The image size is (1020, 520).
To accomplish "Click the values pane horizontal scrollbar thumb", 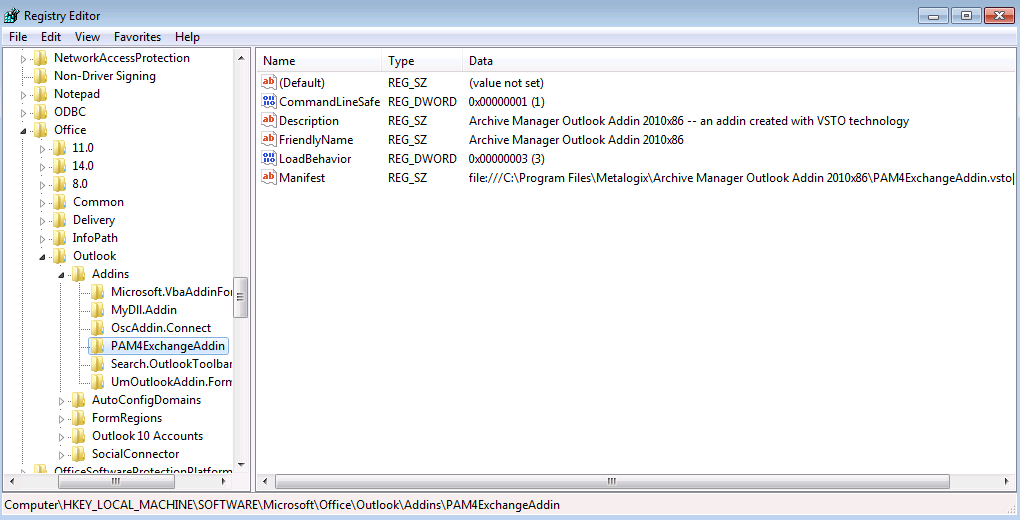I will click(x=612, y=482).
